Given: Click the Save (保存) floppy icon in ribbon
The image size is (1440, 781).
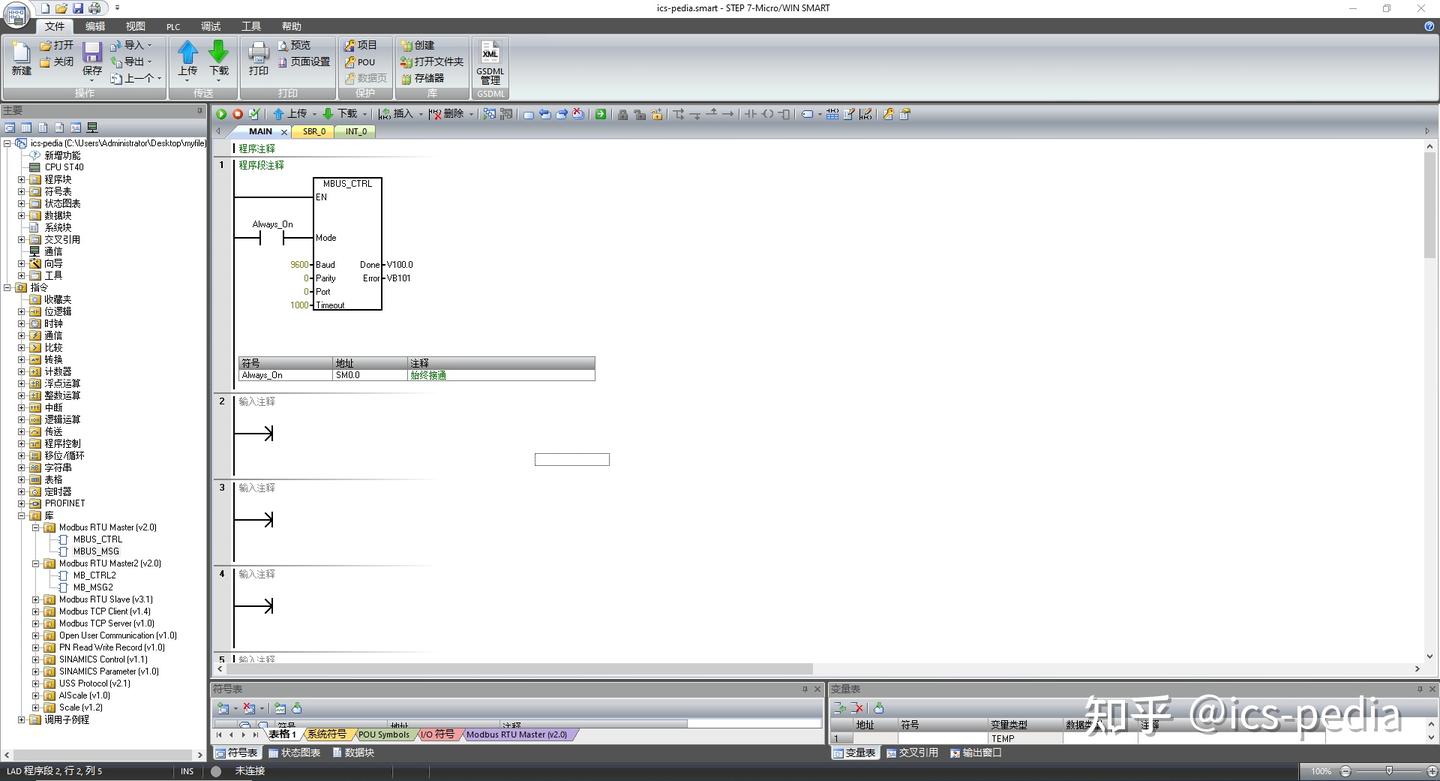Looking at the screenshot, I should click(x=92, y=53).
